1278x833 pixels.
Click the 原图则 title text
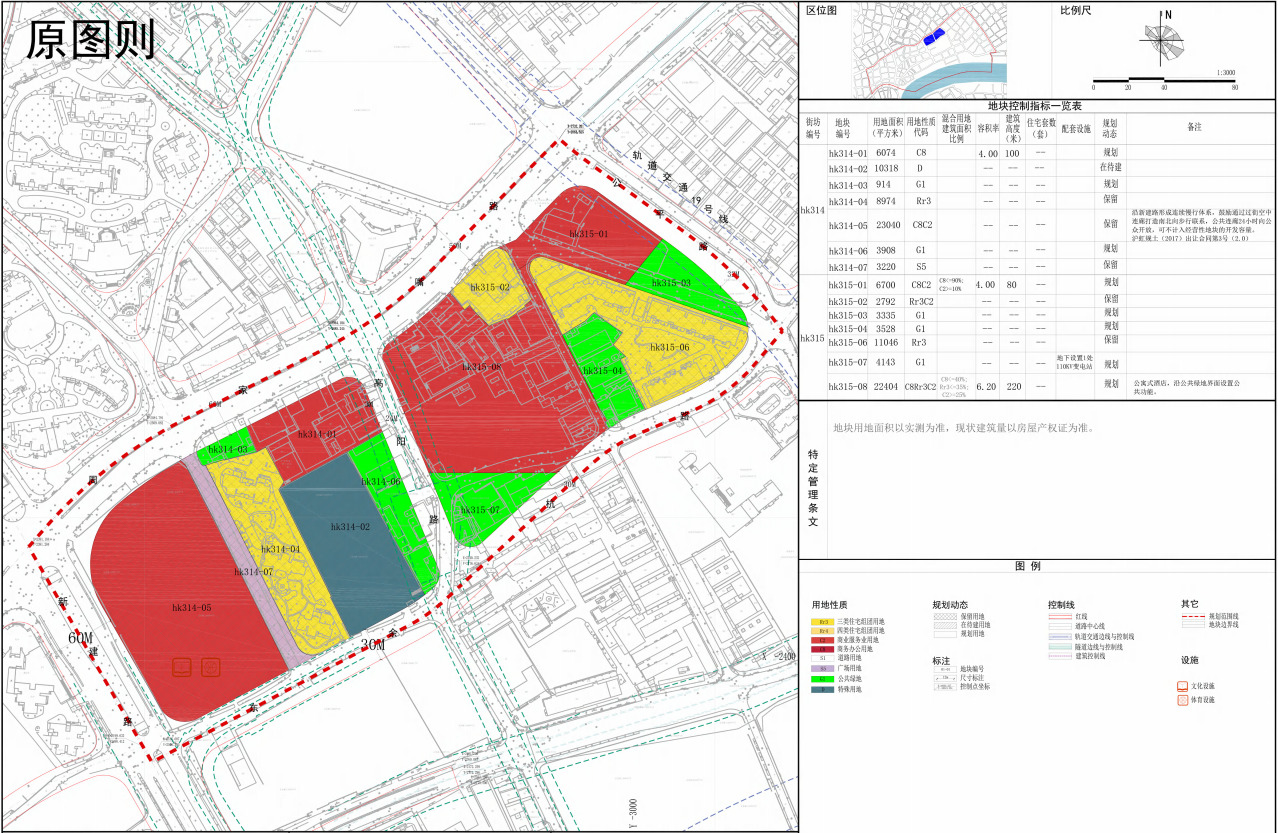click(90, 40)
